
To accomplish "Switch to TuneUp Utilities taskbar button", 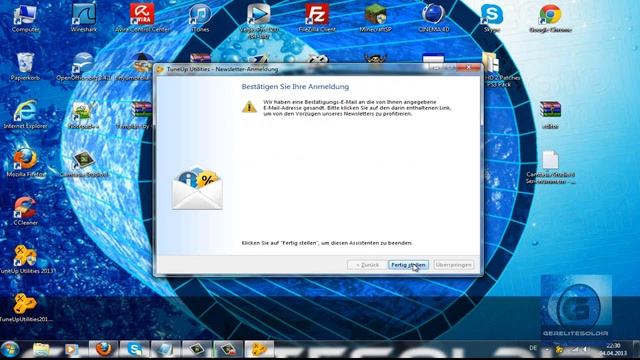I will pyautogui.click(x=259, y=349).
